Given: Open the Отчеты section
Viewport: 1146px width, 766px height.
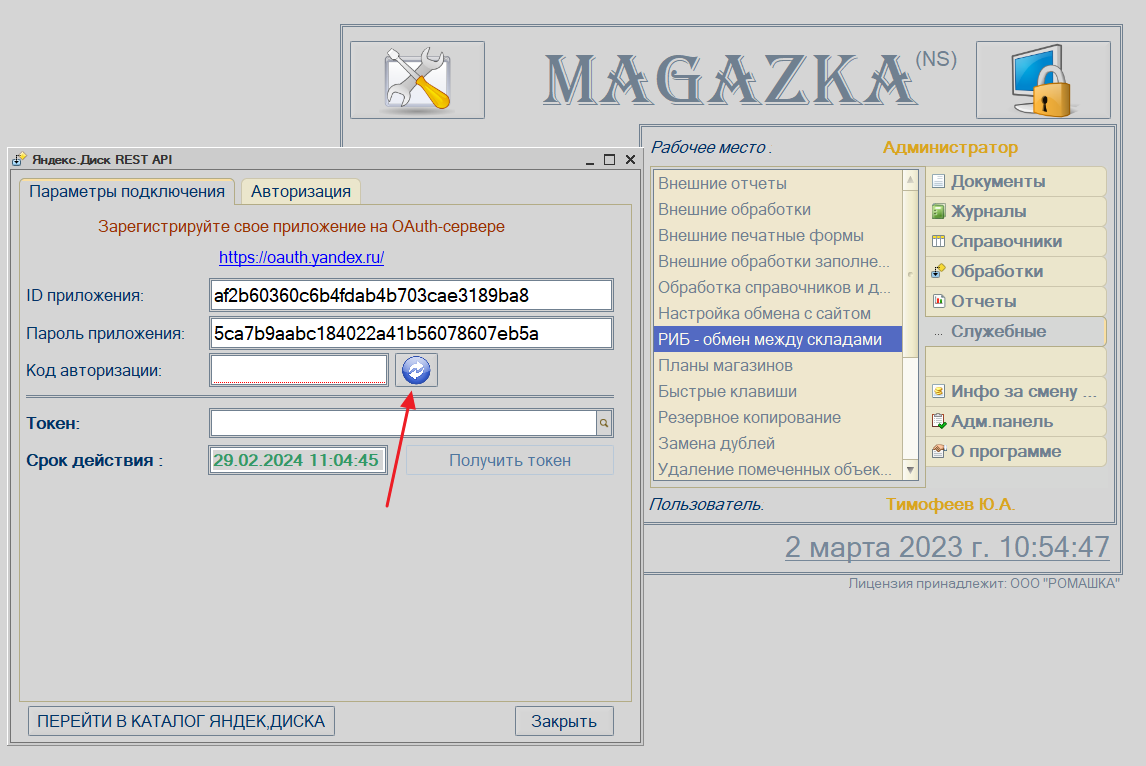Looking at the screenshot, I should [1015, 301].
